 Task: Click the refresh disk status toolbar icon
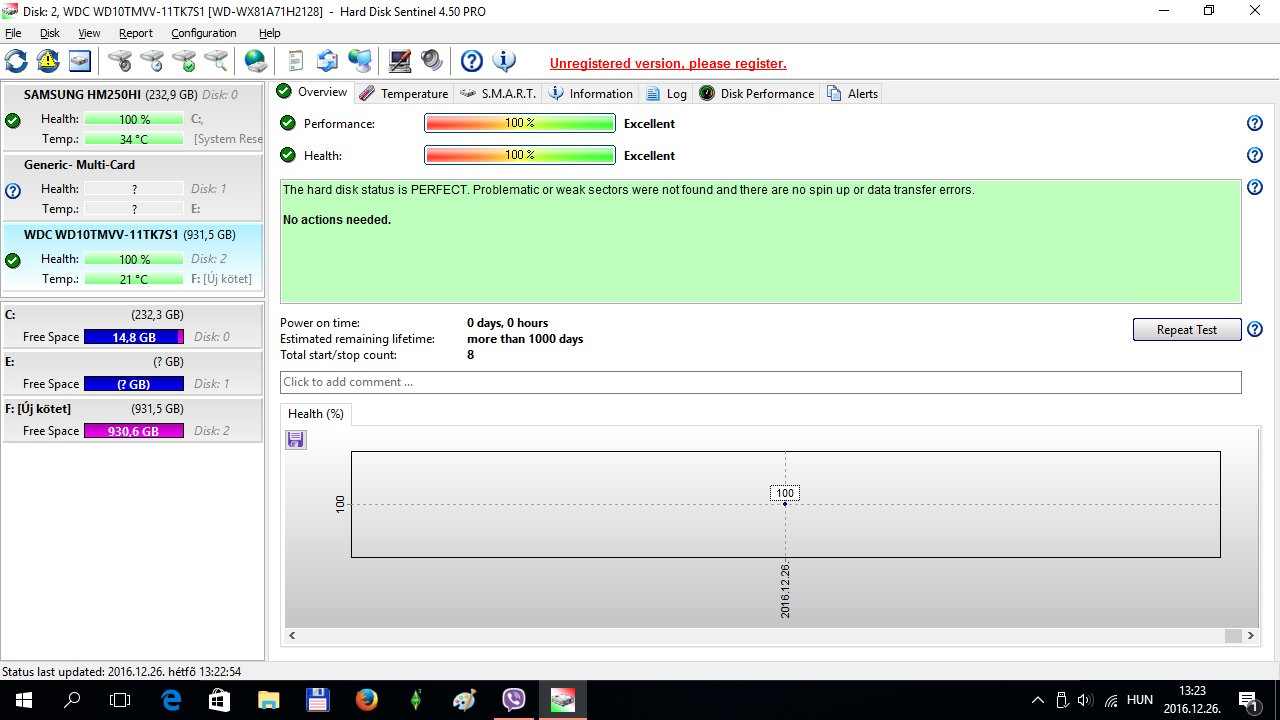(16, 61)
